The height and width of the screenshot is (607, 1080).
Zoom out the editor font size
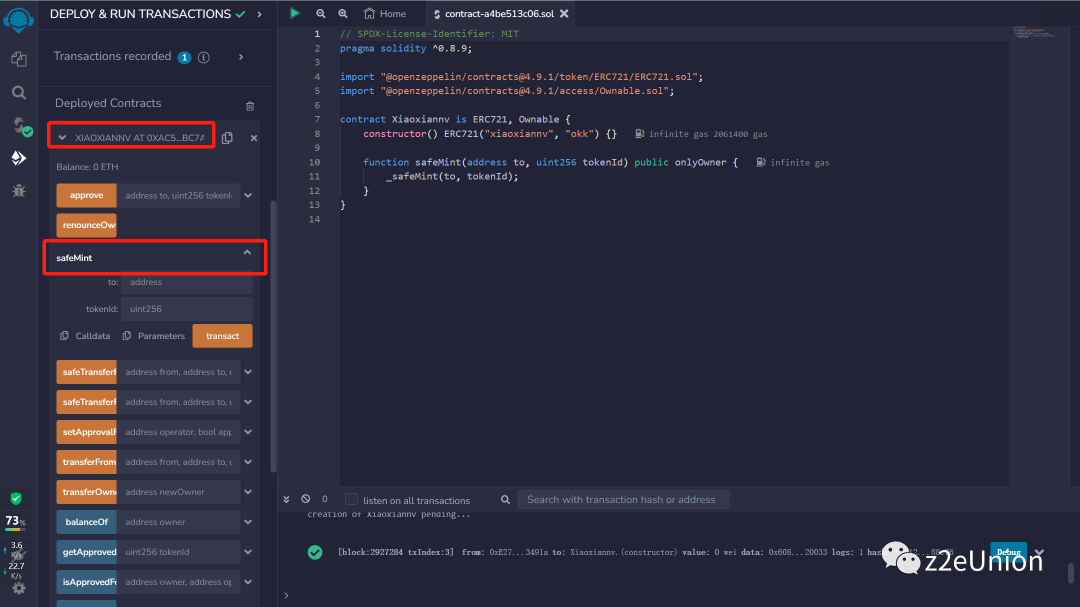(x=321, y=13)
